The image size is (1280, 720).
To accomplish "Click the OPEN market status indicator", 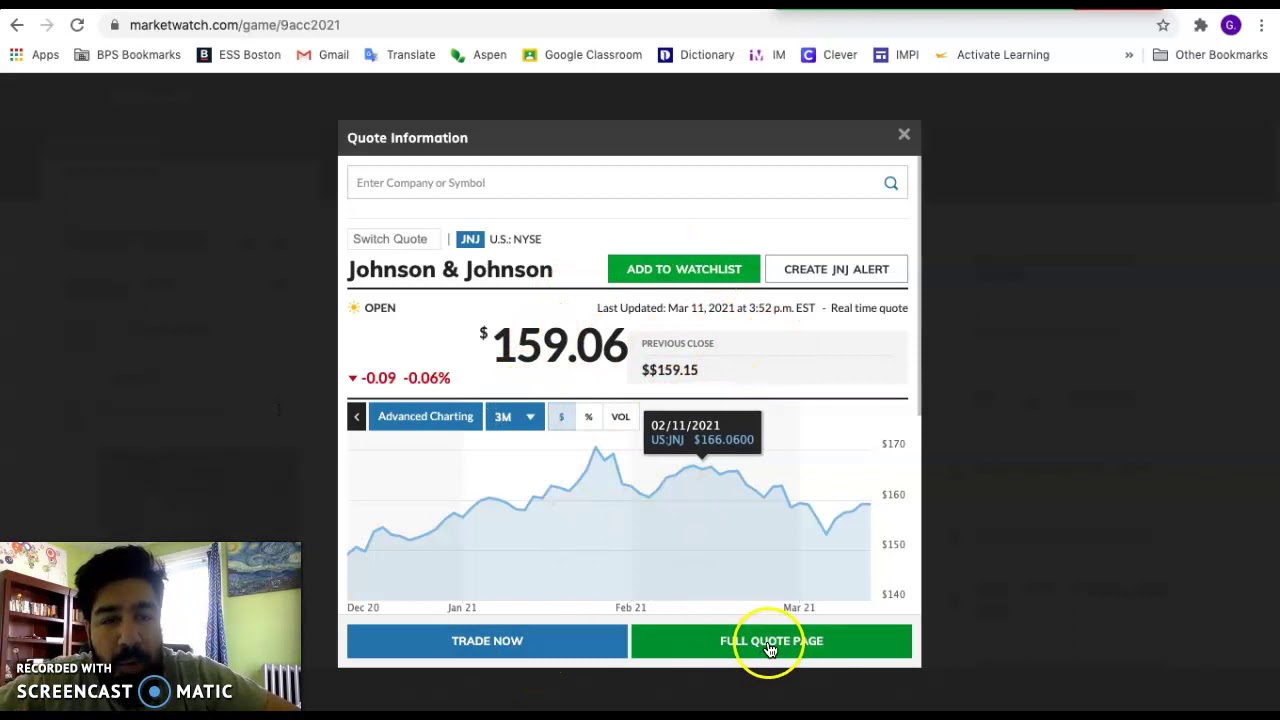I will [372, 308].
